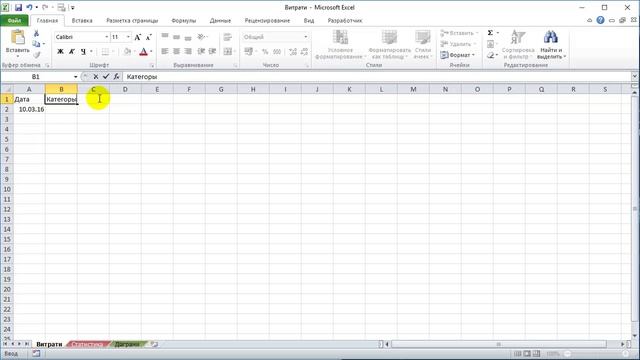Click the Paste (Вставить) clipboard icon
This screenshot has height=360, width=640.
(18, 38)
